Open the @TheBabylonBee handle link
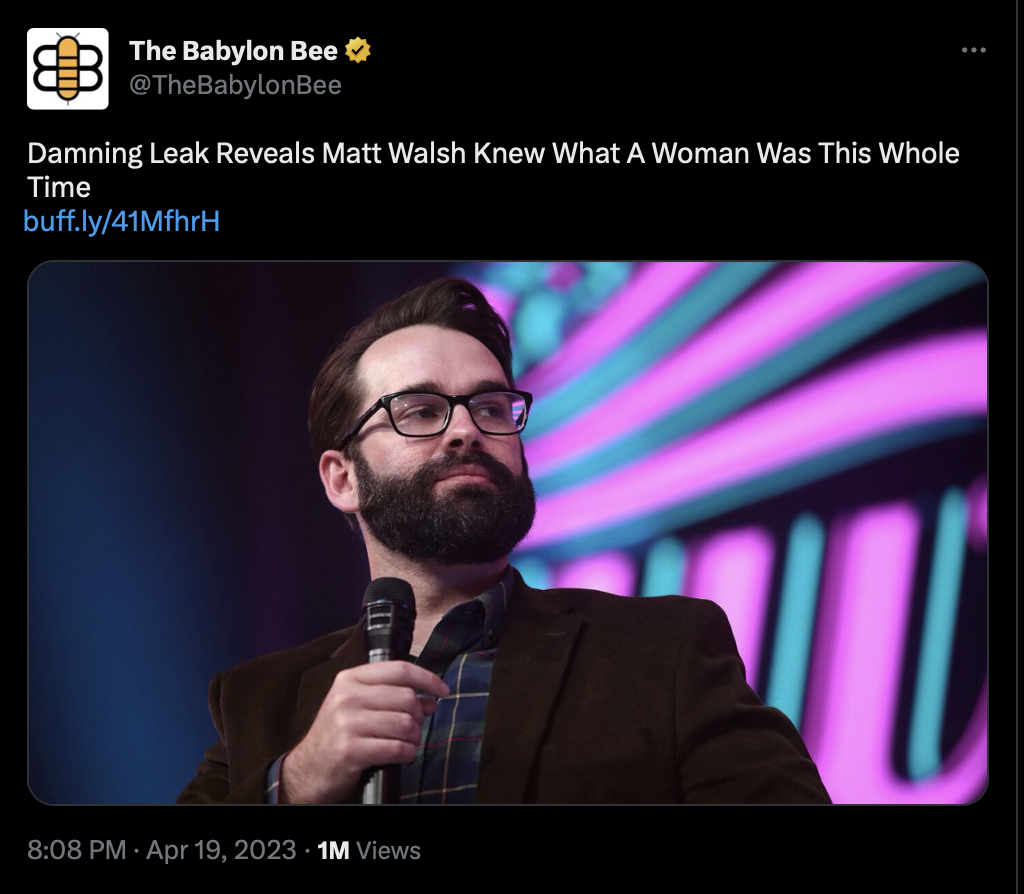Viewport: 1024px width, 894px height. (235, 86)
